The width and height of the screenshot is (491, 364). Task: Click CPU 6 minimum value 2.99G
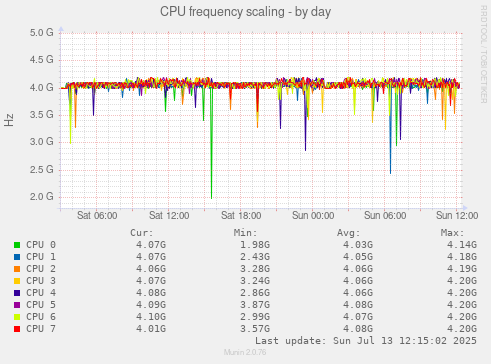(x=255, y=317)
